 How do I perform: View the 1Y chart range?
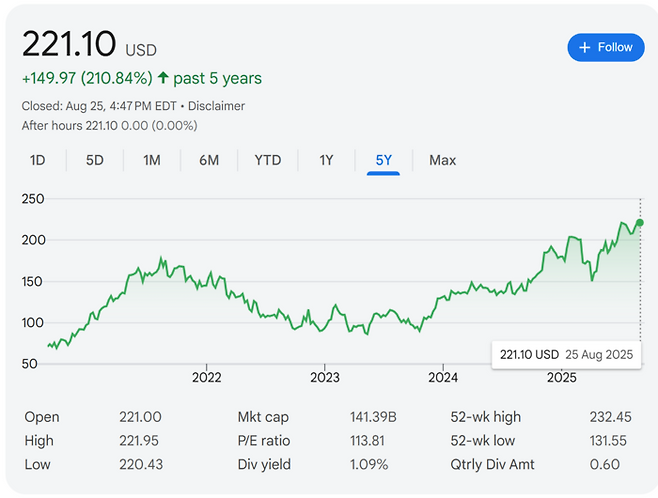[326, 160]
